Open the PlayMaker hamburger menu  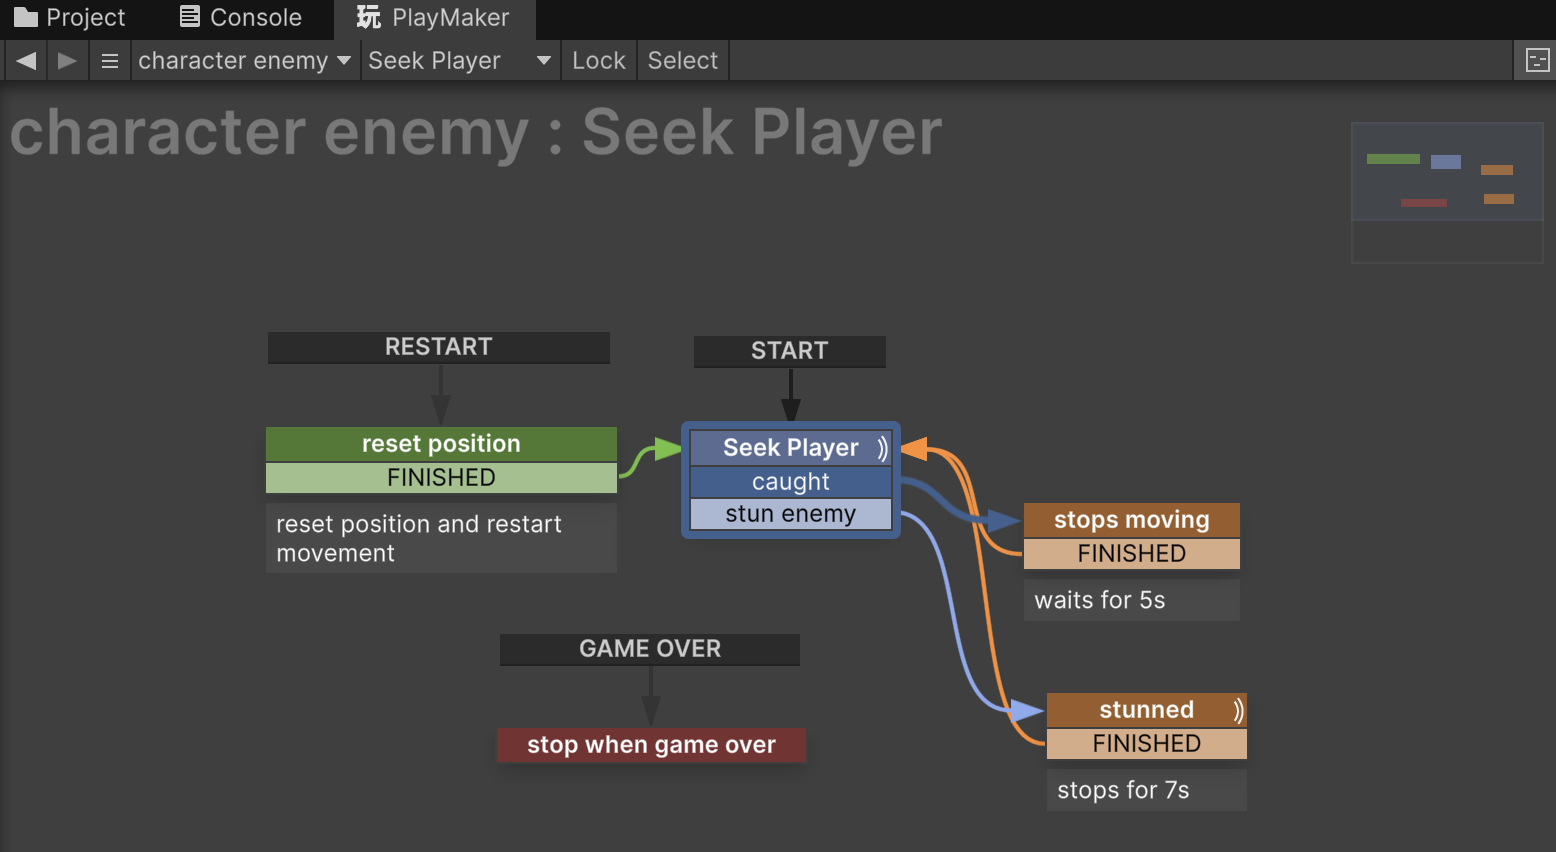pos(110,60)
